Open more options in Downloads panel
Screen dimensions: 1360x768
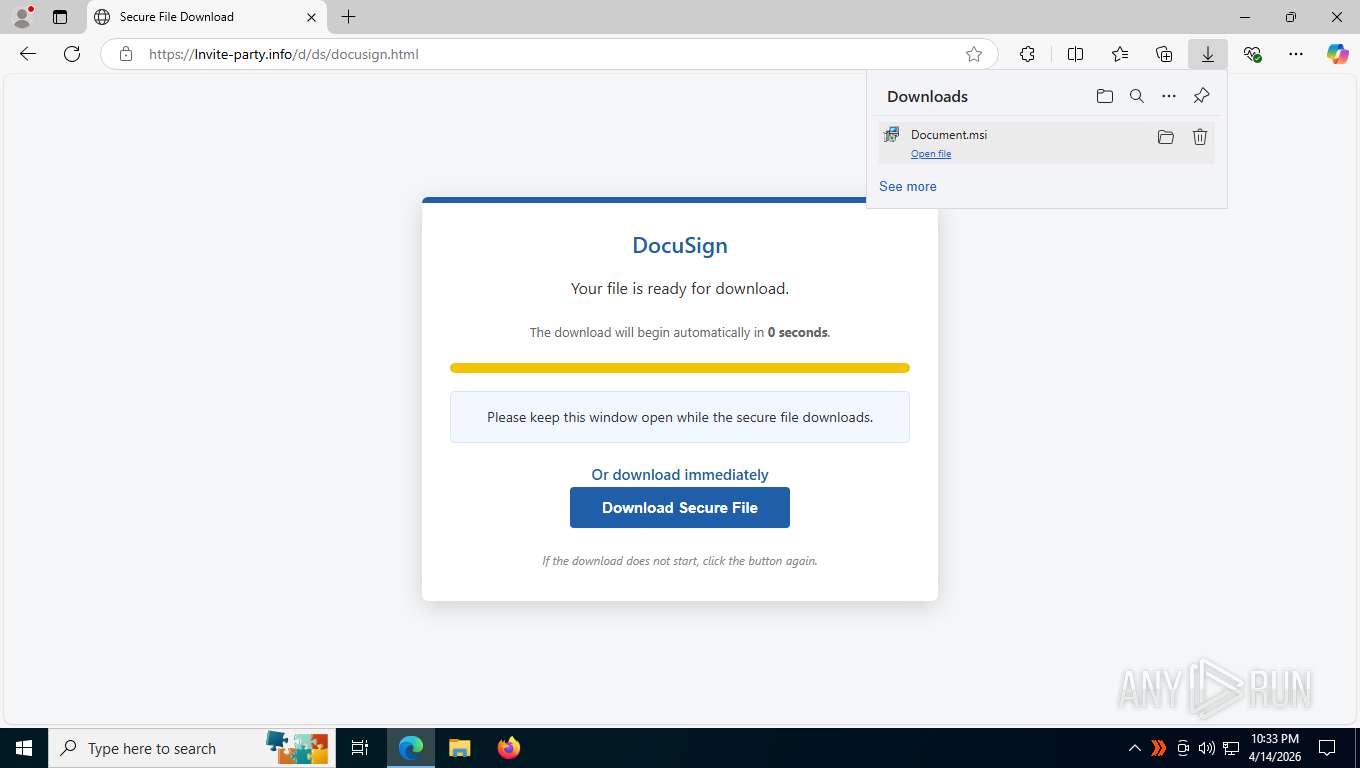click(x=1169, y=96)
